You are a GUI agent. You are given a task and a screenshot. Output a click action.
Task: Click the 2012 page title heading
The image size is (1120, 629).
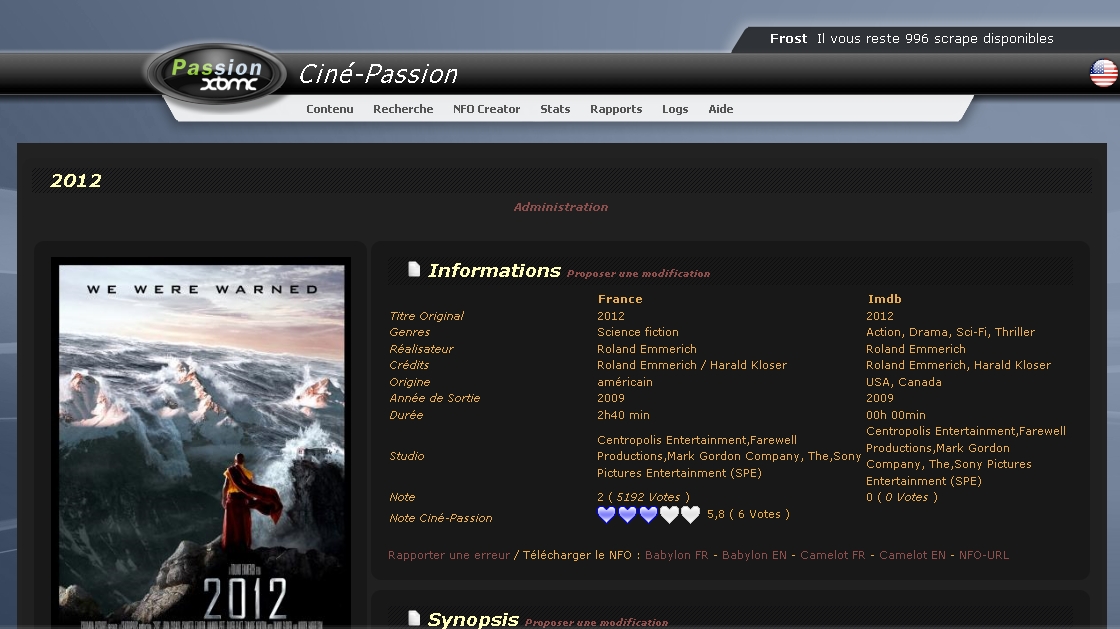[x=76, y=181]
